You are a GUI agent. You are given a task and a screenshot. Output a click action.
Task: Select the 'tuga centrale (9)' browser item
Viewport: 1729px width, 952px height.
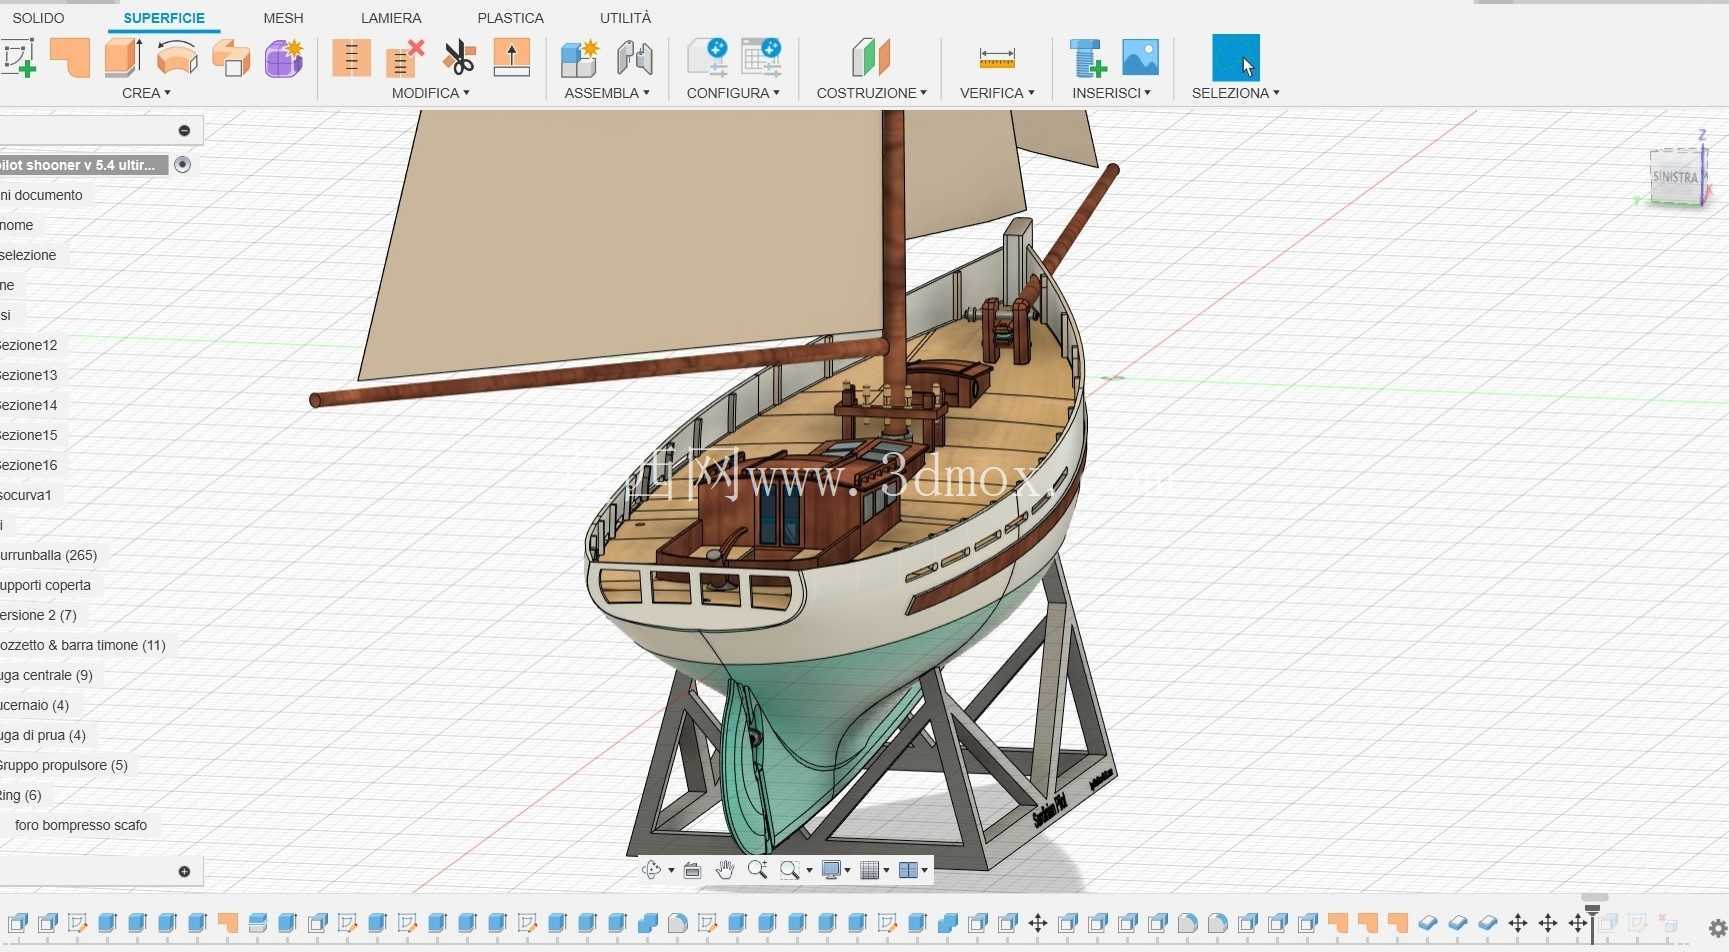(x=47, y=675)
